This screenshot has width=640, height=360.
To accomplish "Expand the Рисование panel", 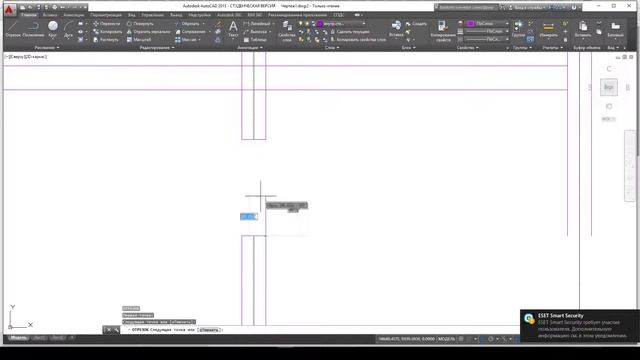I will point(47,48).
